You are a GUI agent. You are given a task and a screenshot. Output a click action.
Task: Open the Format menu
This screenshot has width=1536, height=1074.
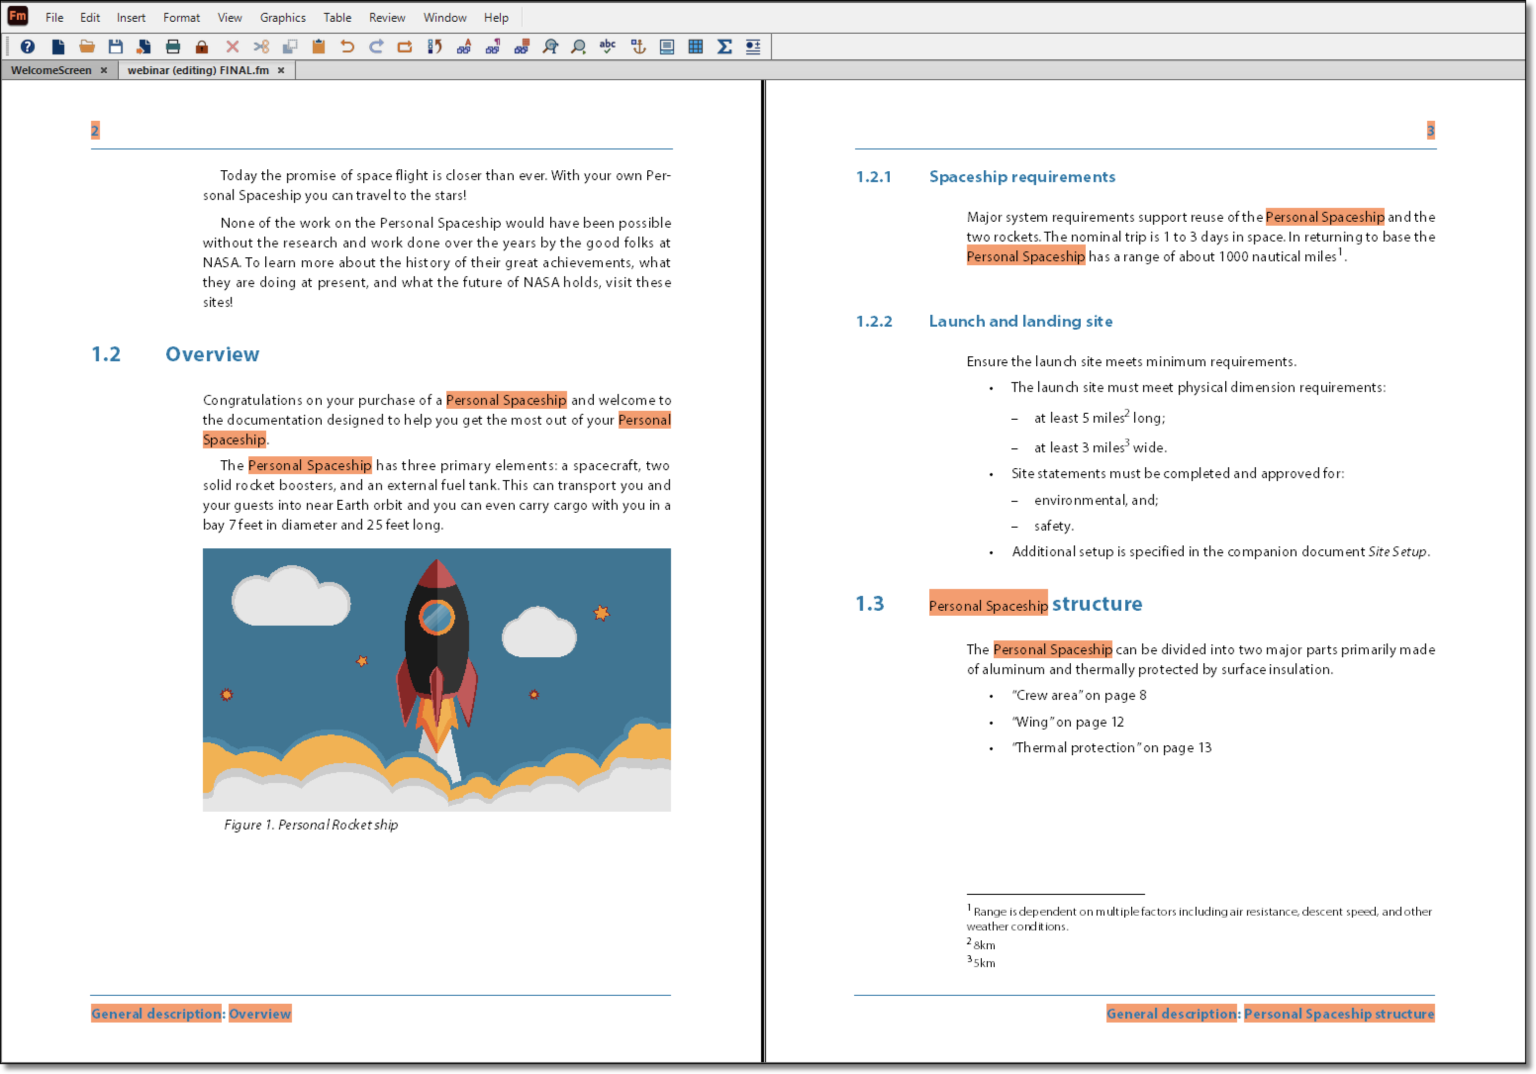click(x=181, y=17)
